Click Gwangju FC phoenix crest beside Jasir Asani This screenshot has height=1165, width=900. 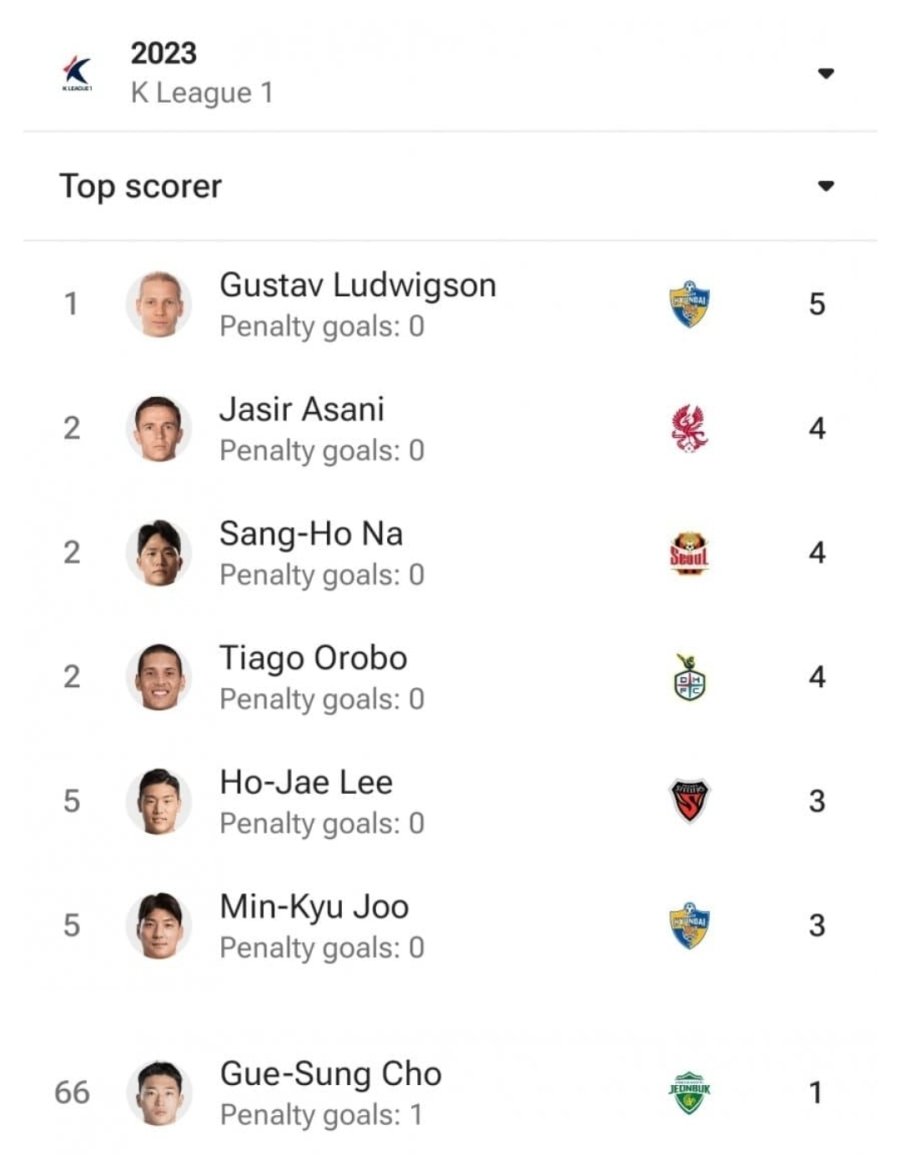click(x=690, y=429)
